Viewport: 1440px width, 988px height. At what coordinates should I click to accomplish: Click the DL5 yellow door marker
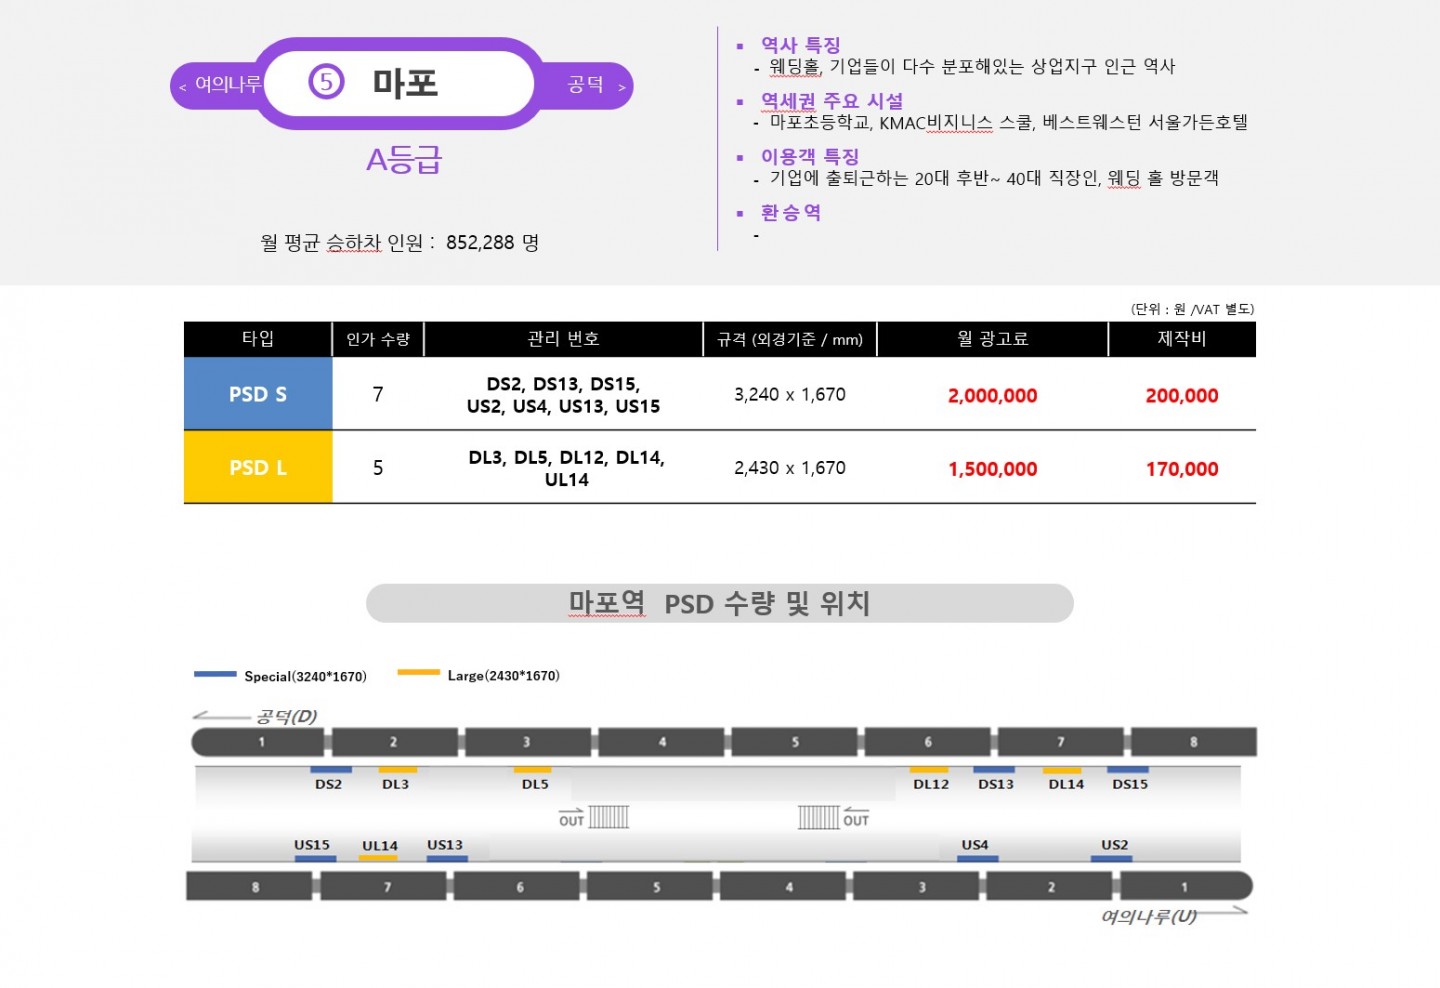[x=532, y=770]
